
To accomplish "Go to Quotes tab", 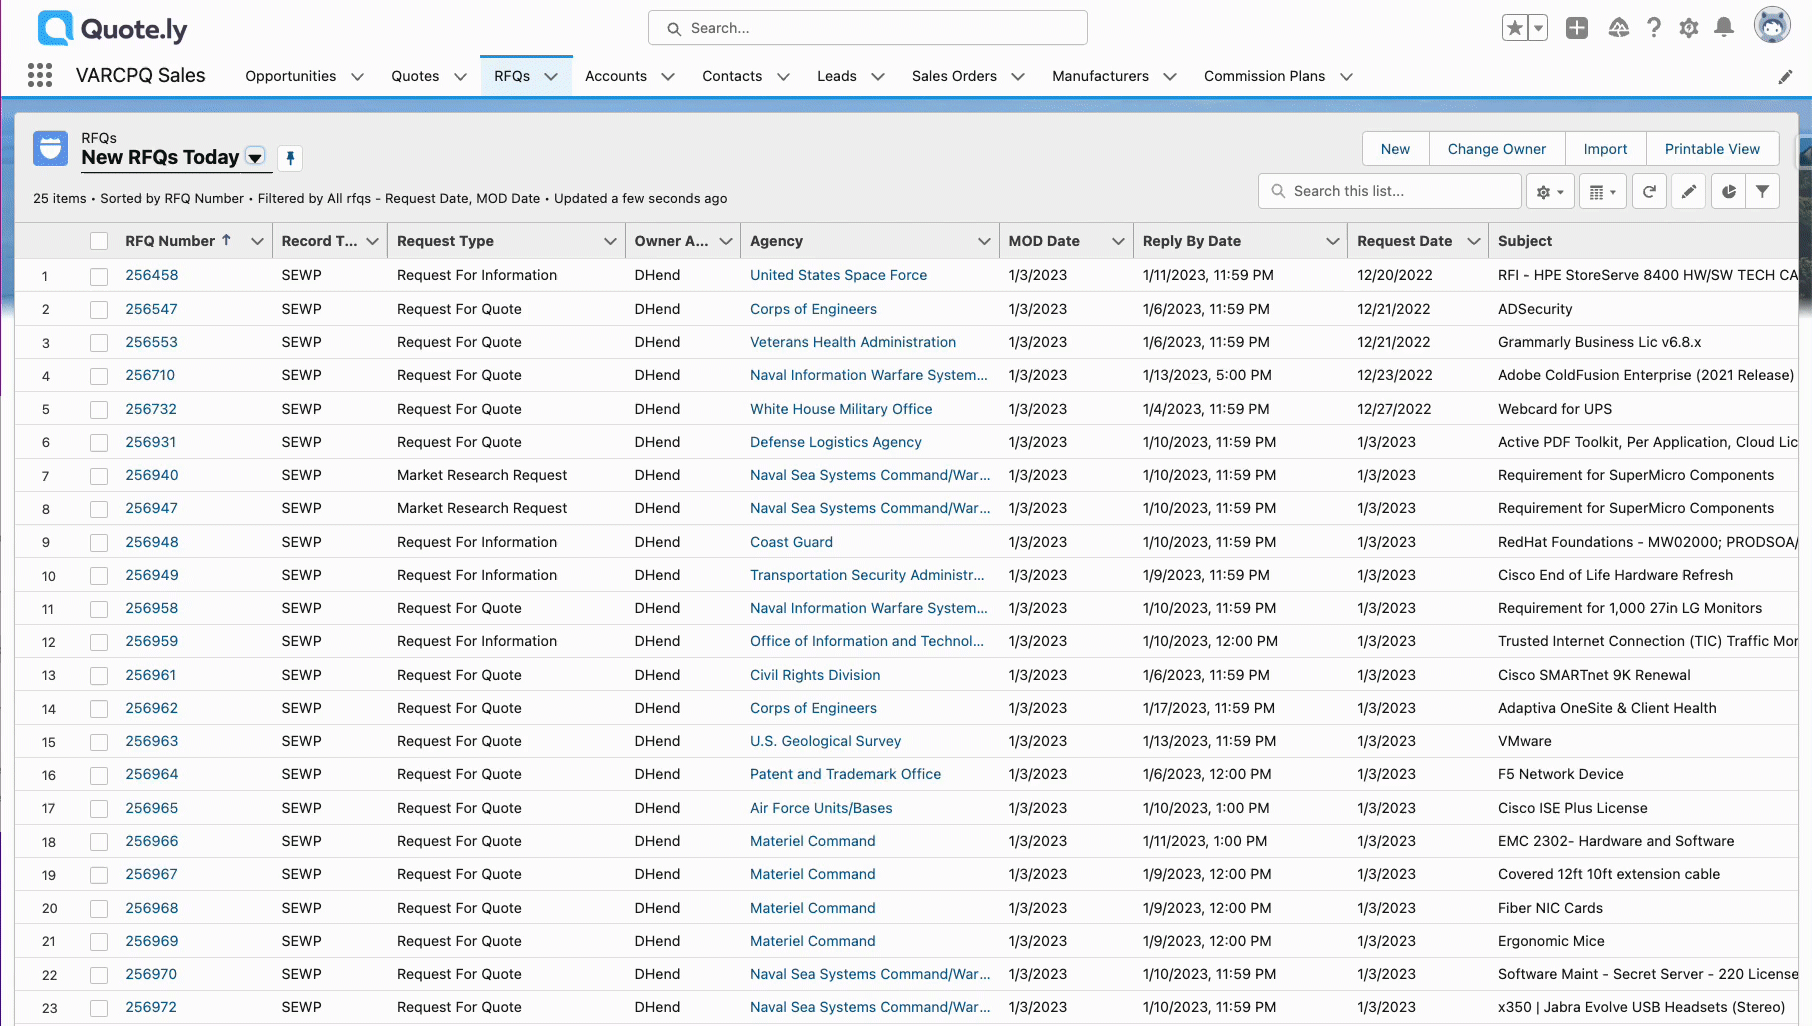I will pyautogui.click(x=415, y=76).
